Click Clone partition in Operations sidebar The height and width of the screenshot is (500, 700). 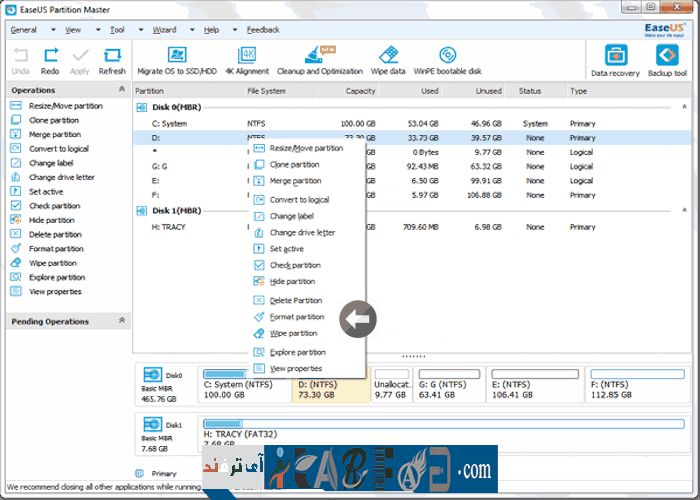[53, 120]
